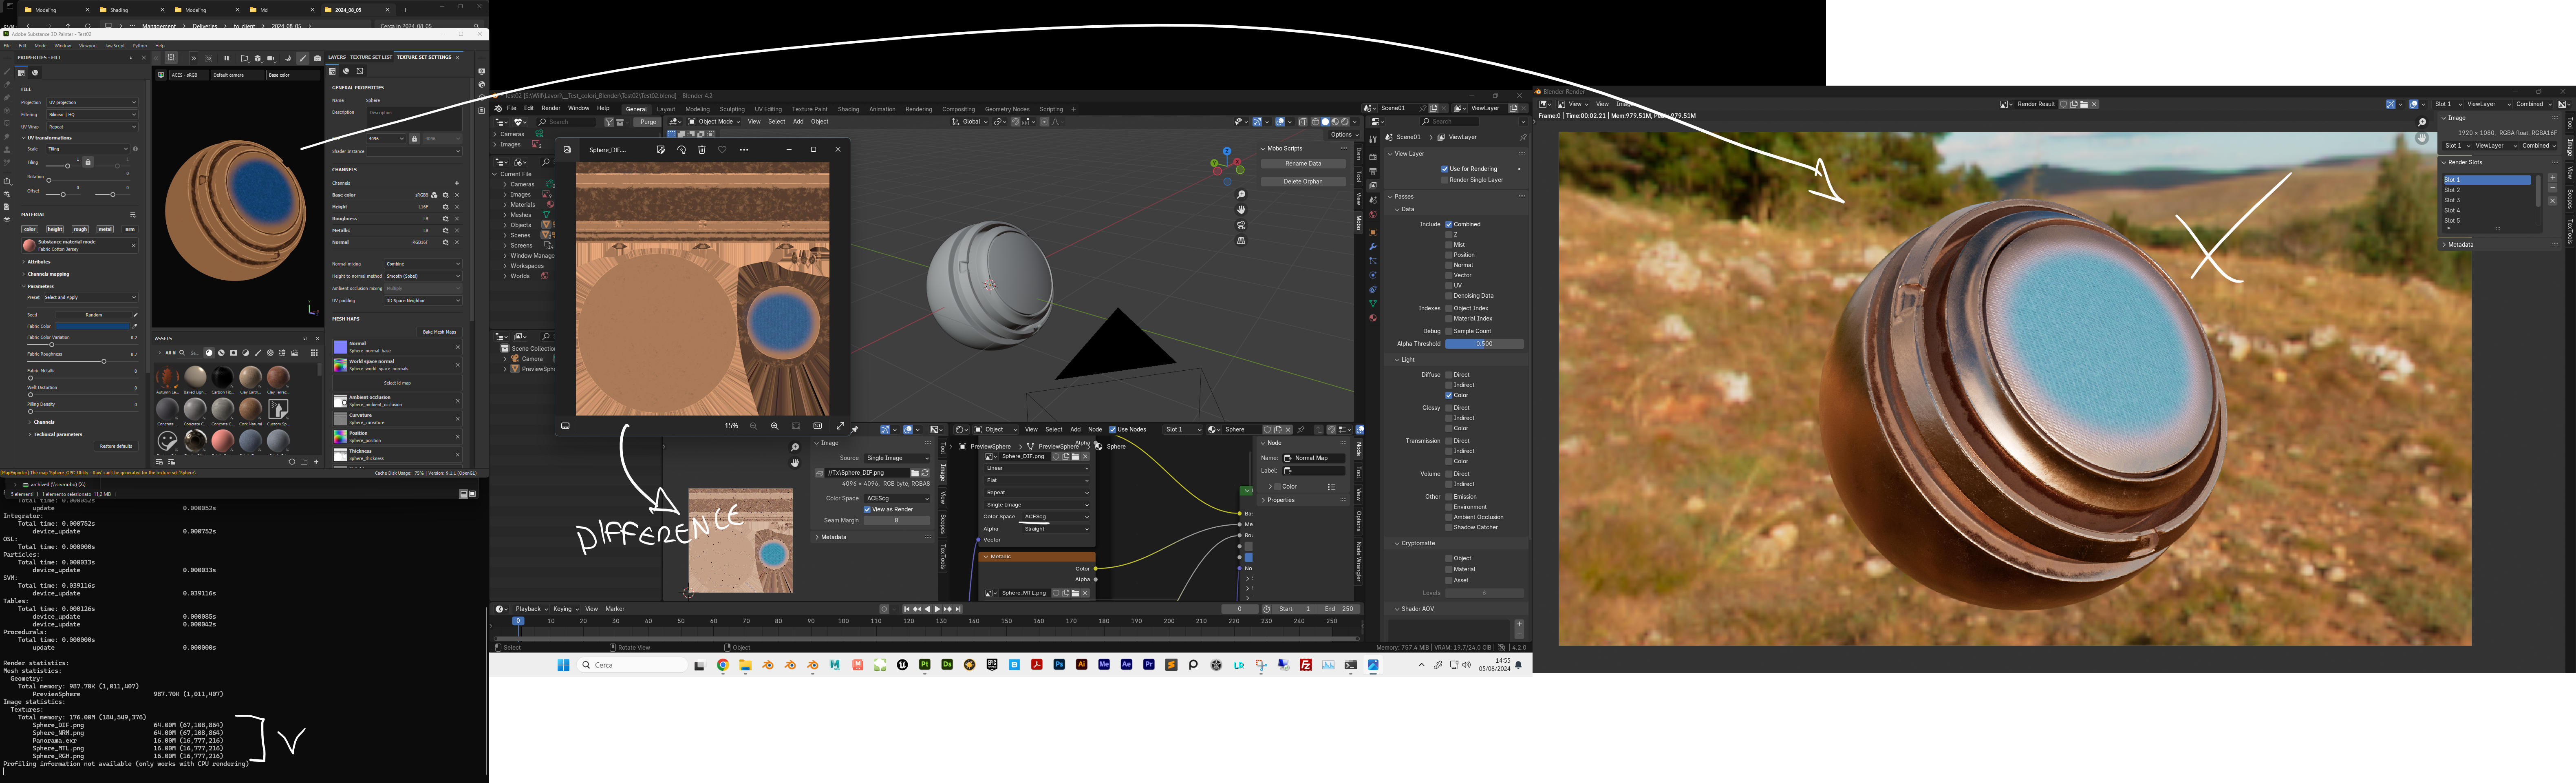Zoom in on the Photos viewer image
The height and width of the screenshot is (783, 2576).
tap(774, 426)
